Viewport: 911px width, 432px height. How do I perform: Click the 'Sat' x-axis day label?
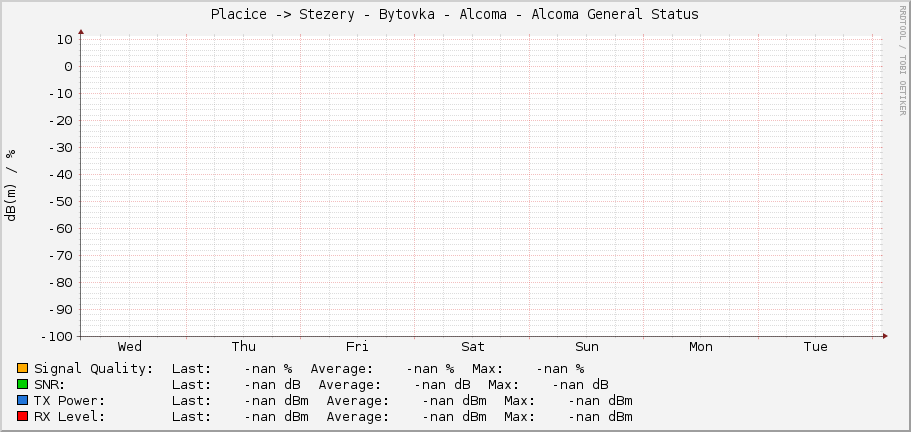(x=473, y=347)
